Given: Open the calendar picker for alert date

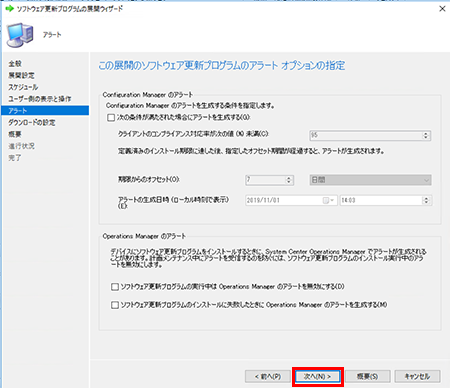Looking at the screenshot, I should [x=328, y=200].
